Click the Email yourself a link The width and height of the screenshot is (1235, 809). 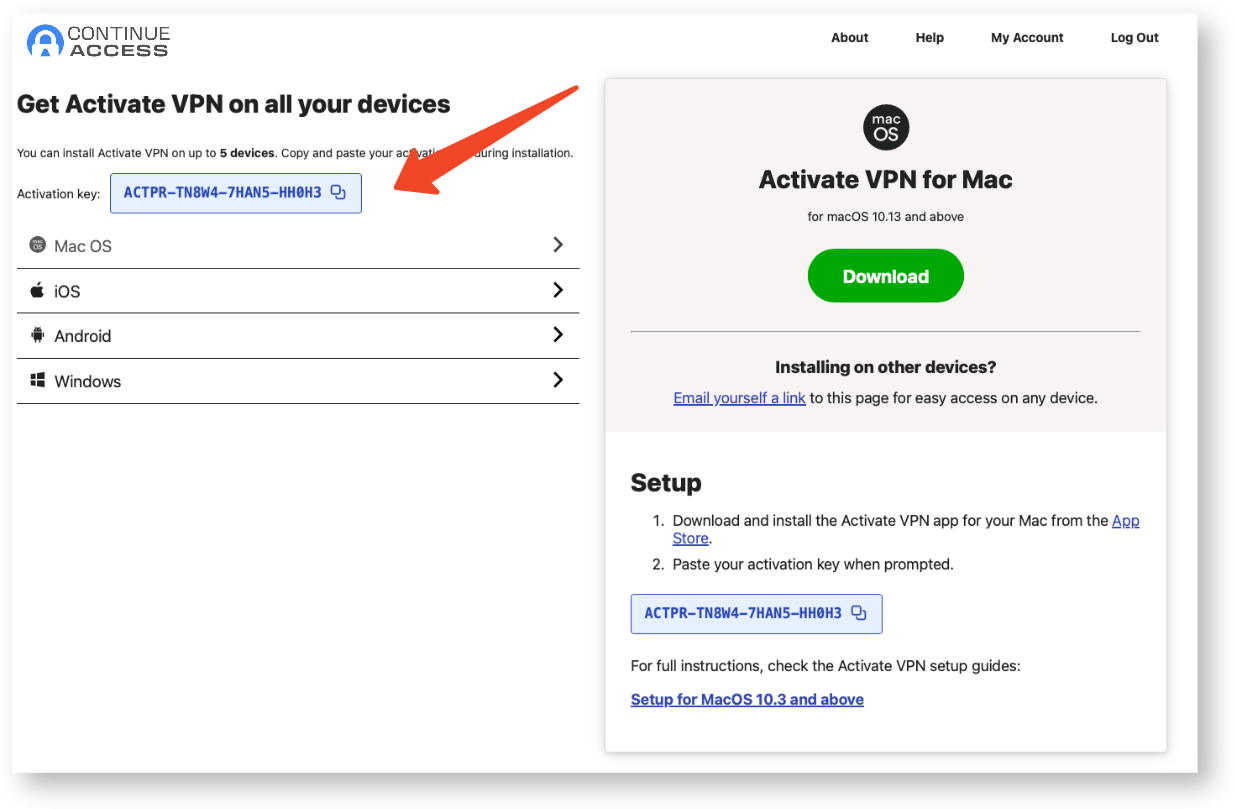point(739,397)
